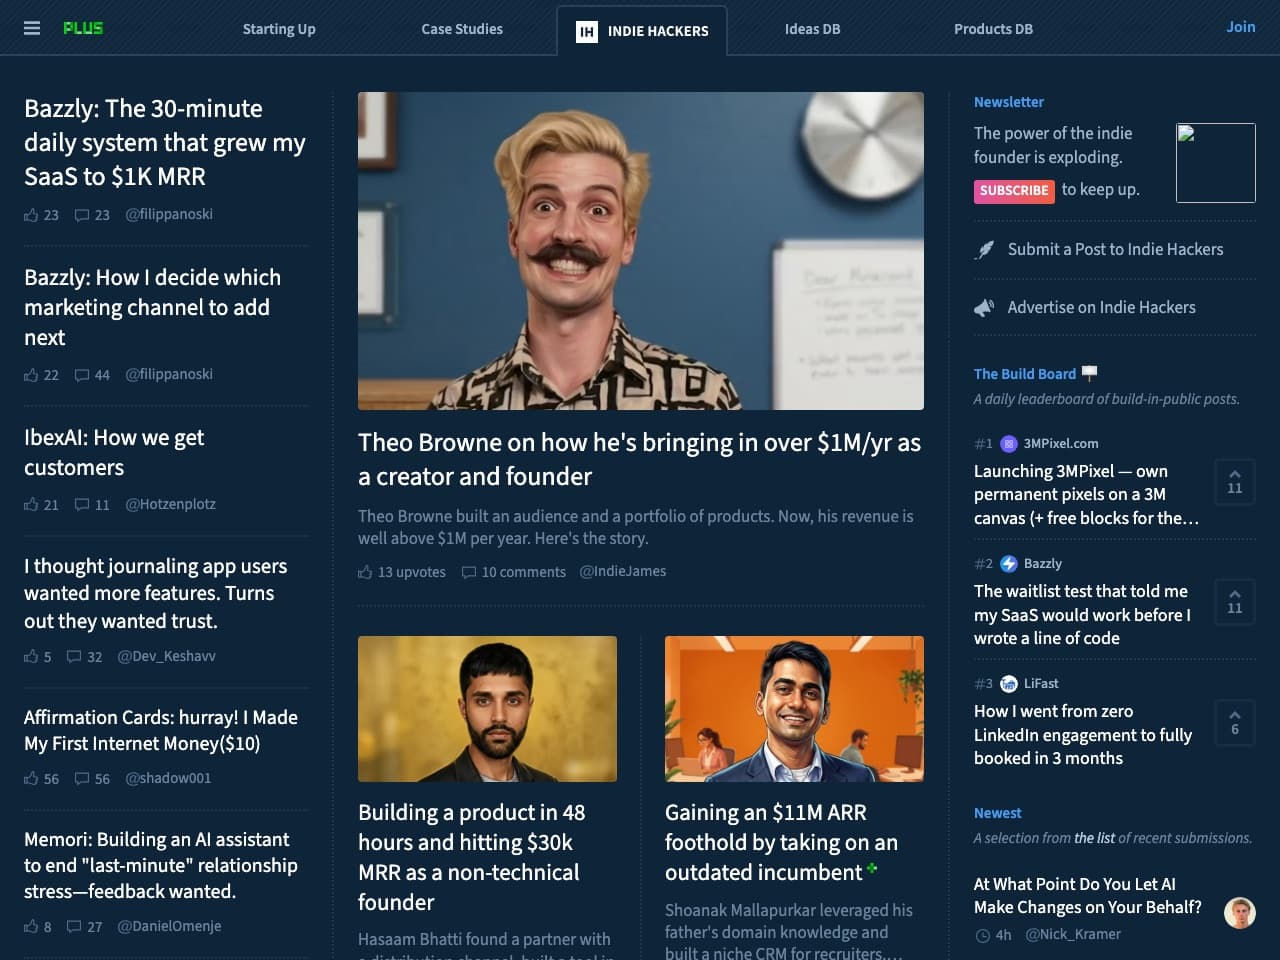Click the IH logo in Indie Hackers tab
Screen dimensions: 1280x960
[587, 31]
